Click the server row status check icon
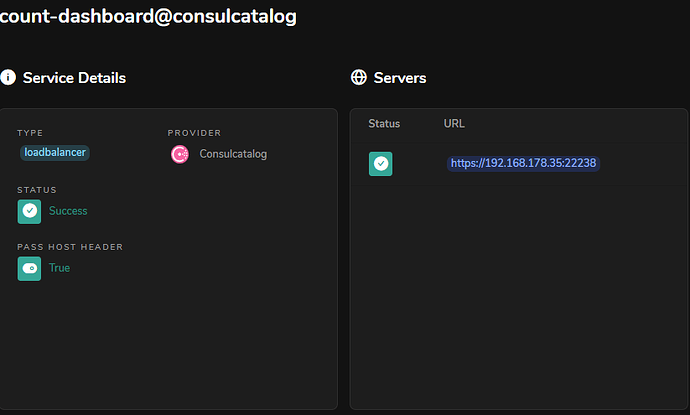The height and width of the screenshot is (415, 690). coord(380,163)
